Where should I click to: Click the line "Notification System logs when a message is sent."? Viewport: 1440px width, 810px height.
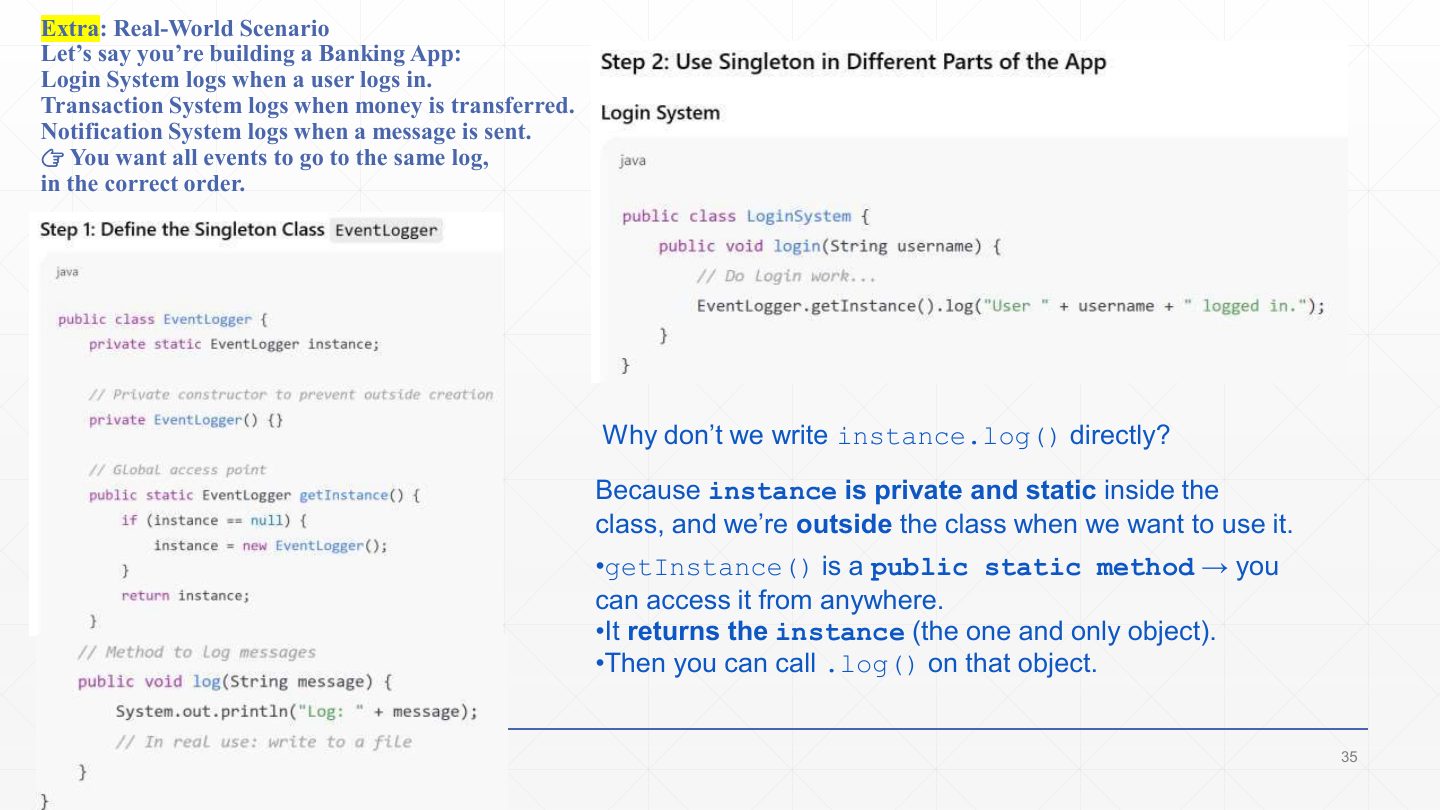(286, 132)
